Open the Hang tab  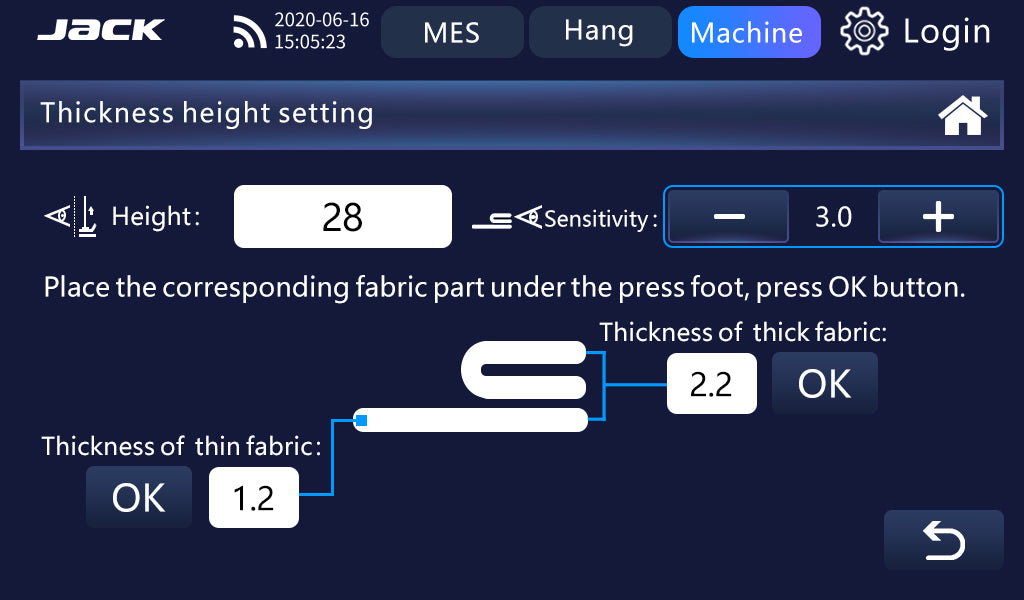click(598, 32)
